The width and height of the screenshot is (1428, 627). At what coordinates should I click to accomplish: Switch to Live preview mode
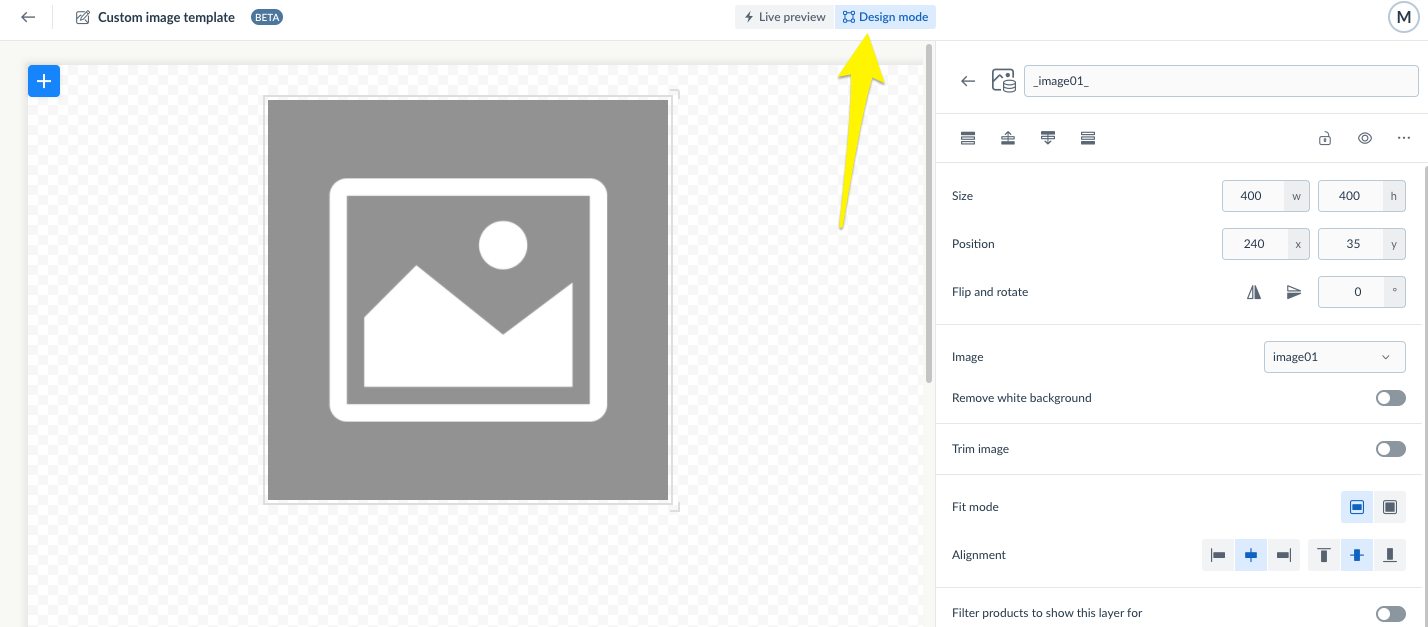[x=785, y=17]
